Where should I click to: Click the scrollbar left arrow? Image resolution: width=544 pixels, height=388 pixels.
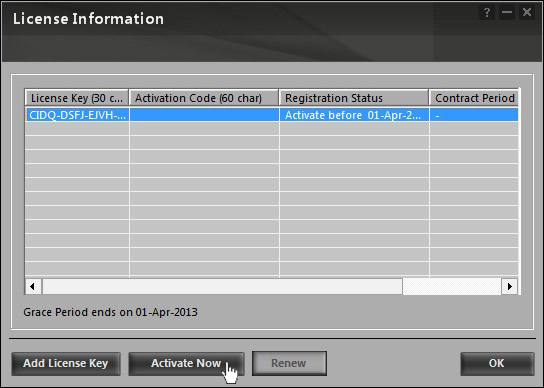33,287
